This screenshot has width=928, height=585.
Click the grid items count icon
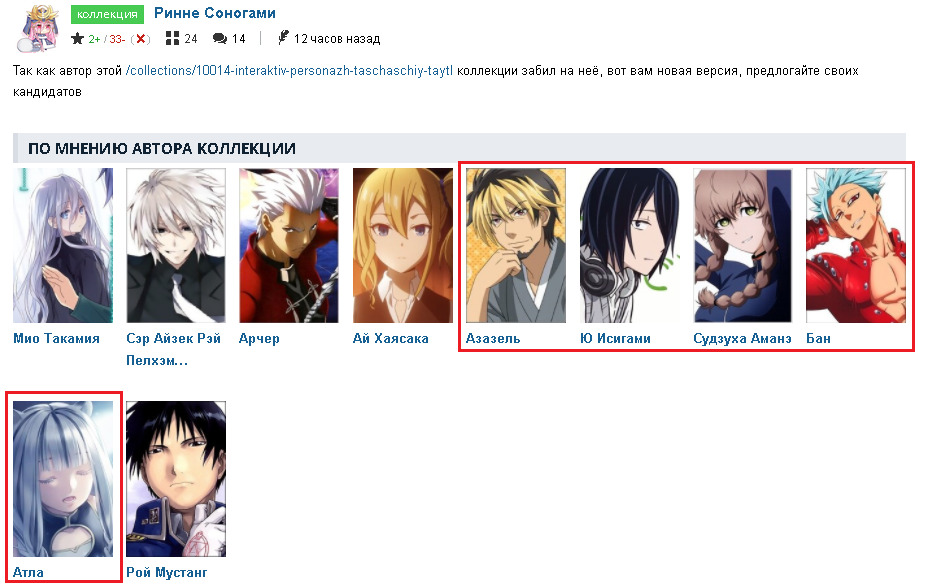click(x=172, y=38)
